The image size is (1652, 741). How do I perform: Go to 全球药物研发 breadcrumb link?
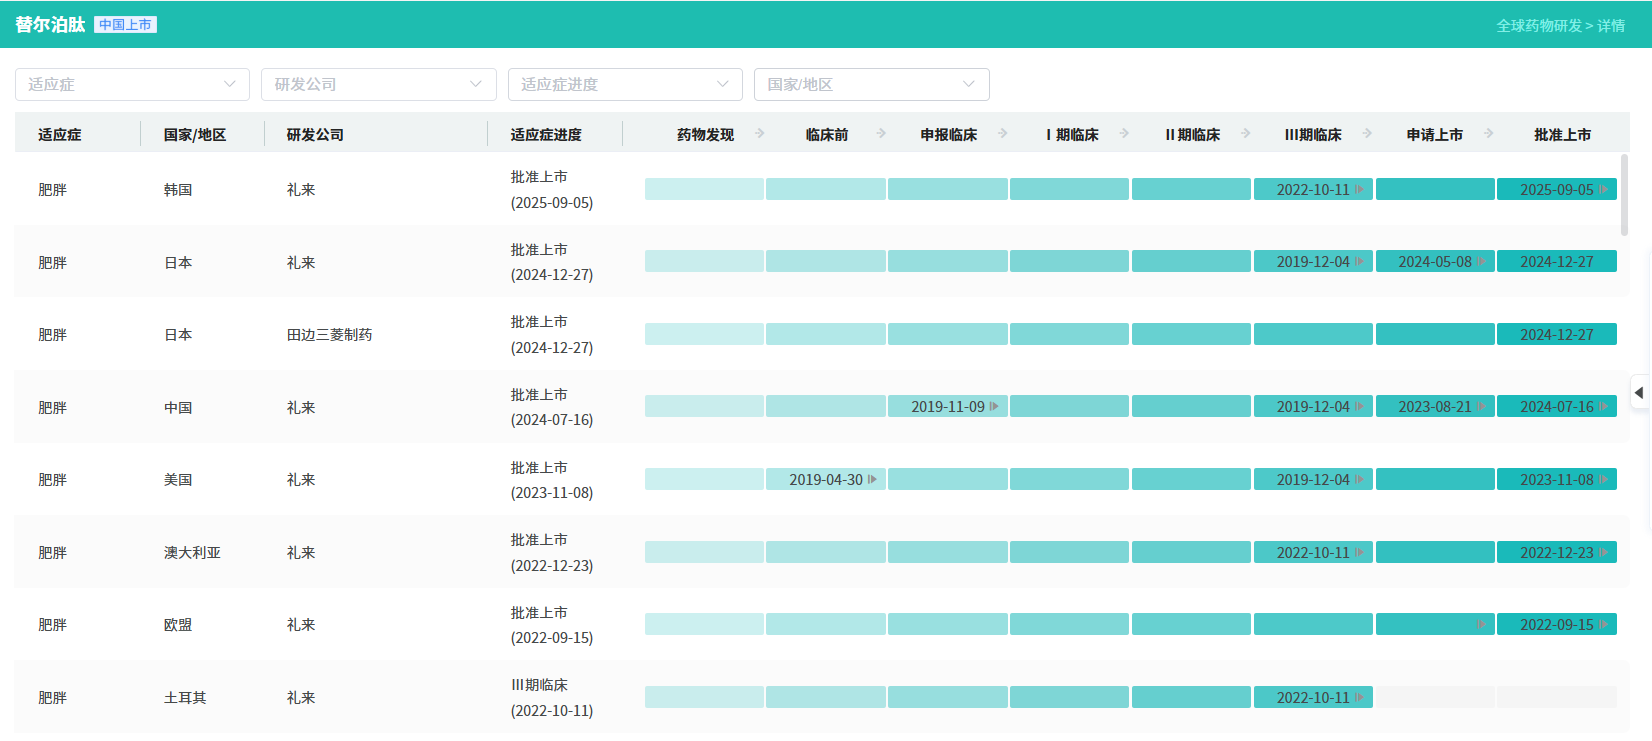tap(1538, 26)
